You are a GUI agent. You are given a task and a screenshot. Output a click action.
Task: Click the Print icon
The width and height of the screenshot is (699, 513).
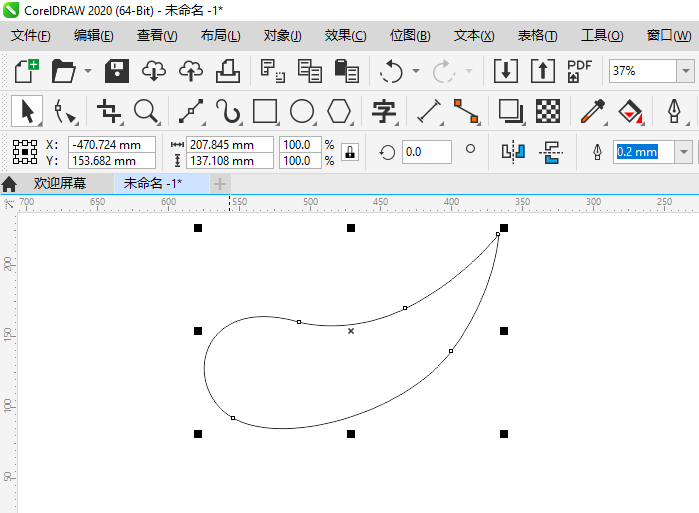(226, 71)
